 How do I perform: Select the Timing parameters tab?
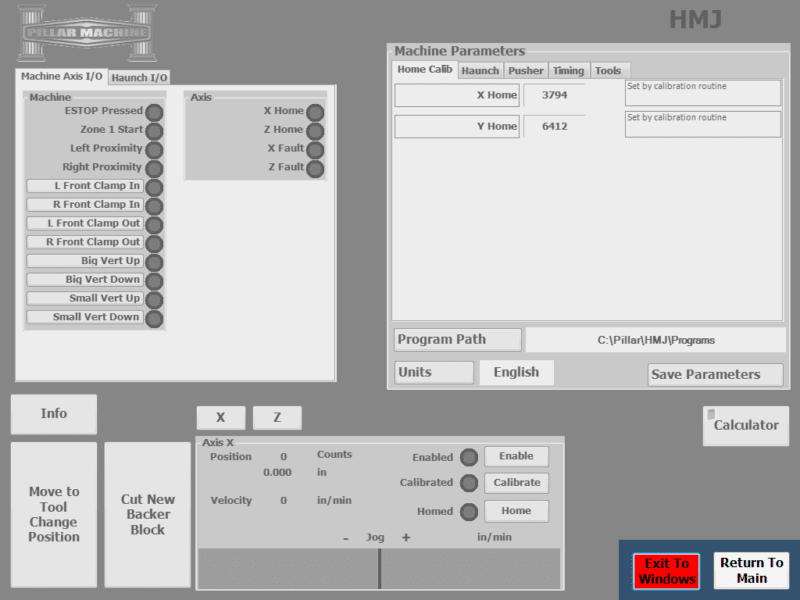(x=568, y=71)
